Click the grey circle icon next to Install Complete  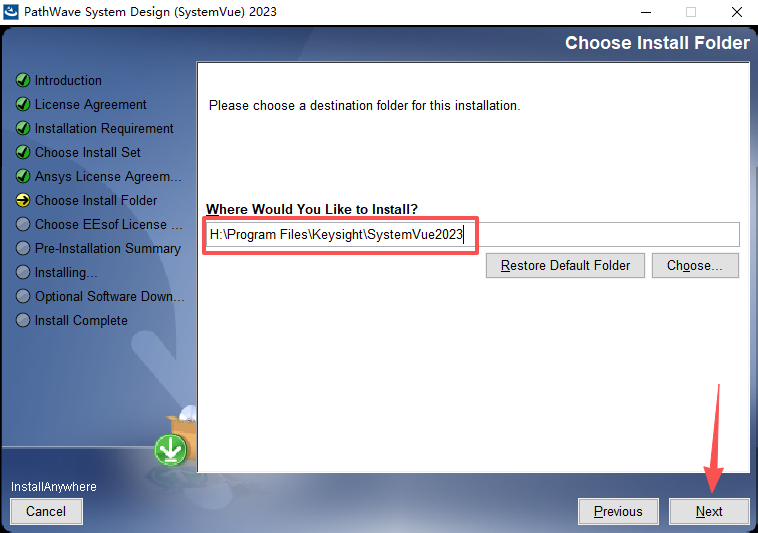(23, 320)
